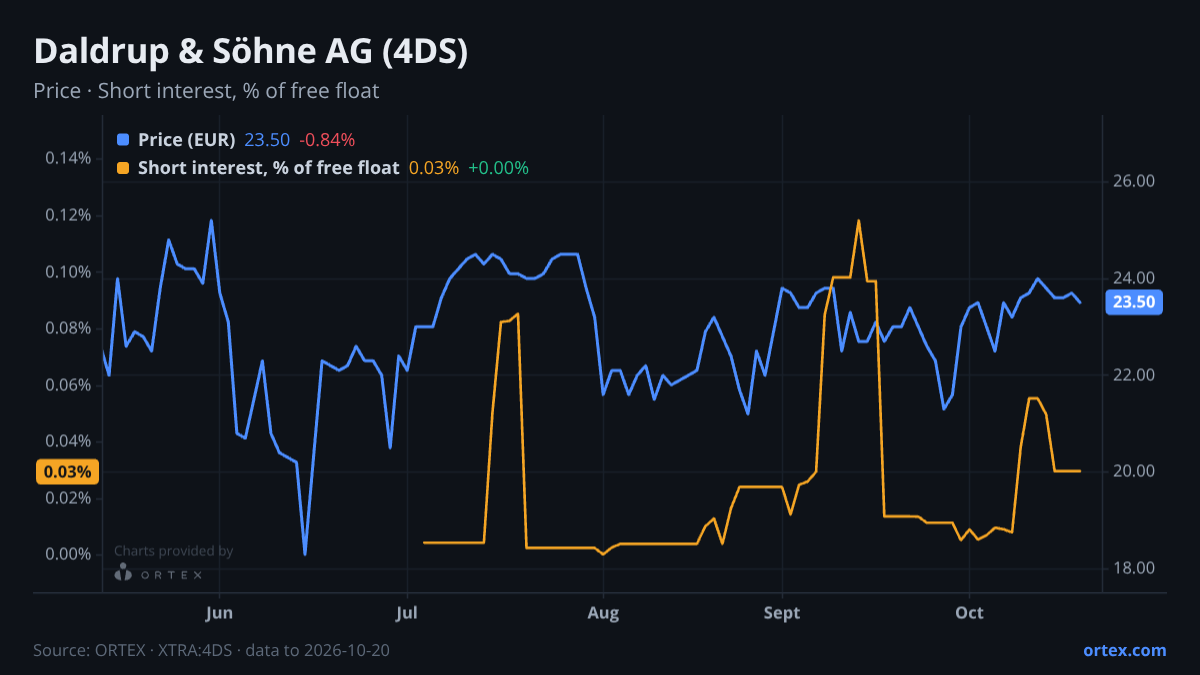Click the 18.00 right axis label
Image resolution: width=1200 pixels, height=675 pixels.
(1134, 568)
